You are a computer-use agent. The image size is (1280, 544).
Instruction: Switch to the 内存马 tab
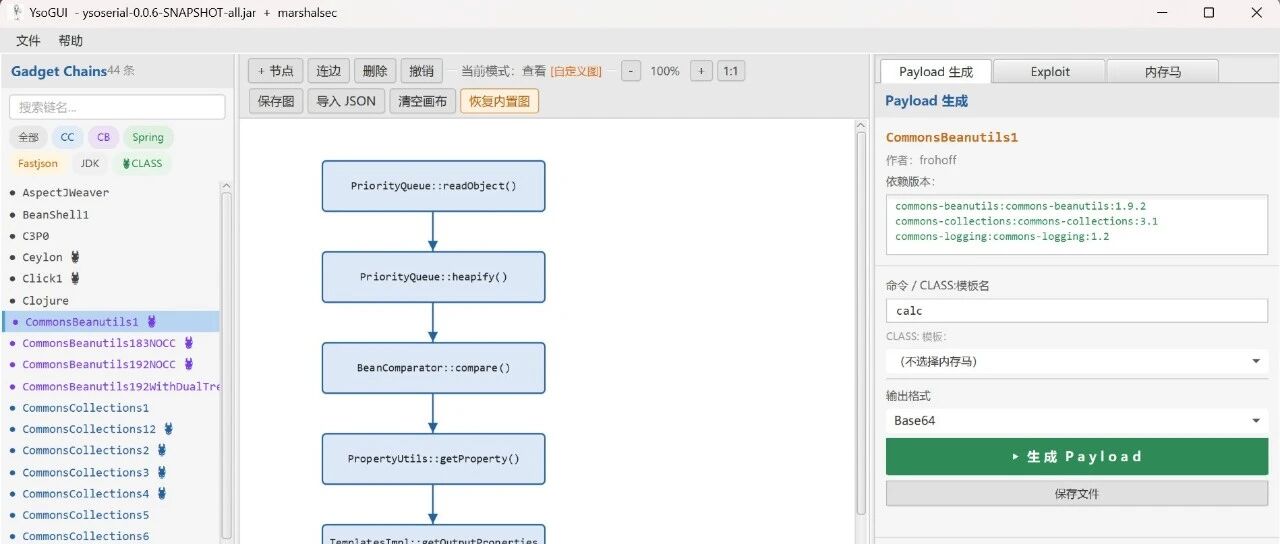tap(1163, 71)
